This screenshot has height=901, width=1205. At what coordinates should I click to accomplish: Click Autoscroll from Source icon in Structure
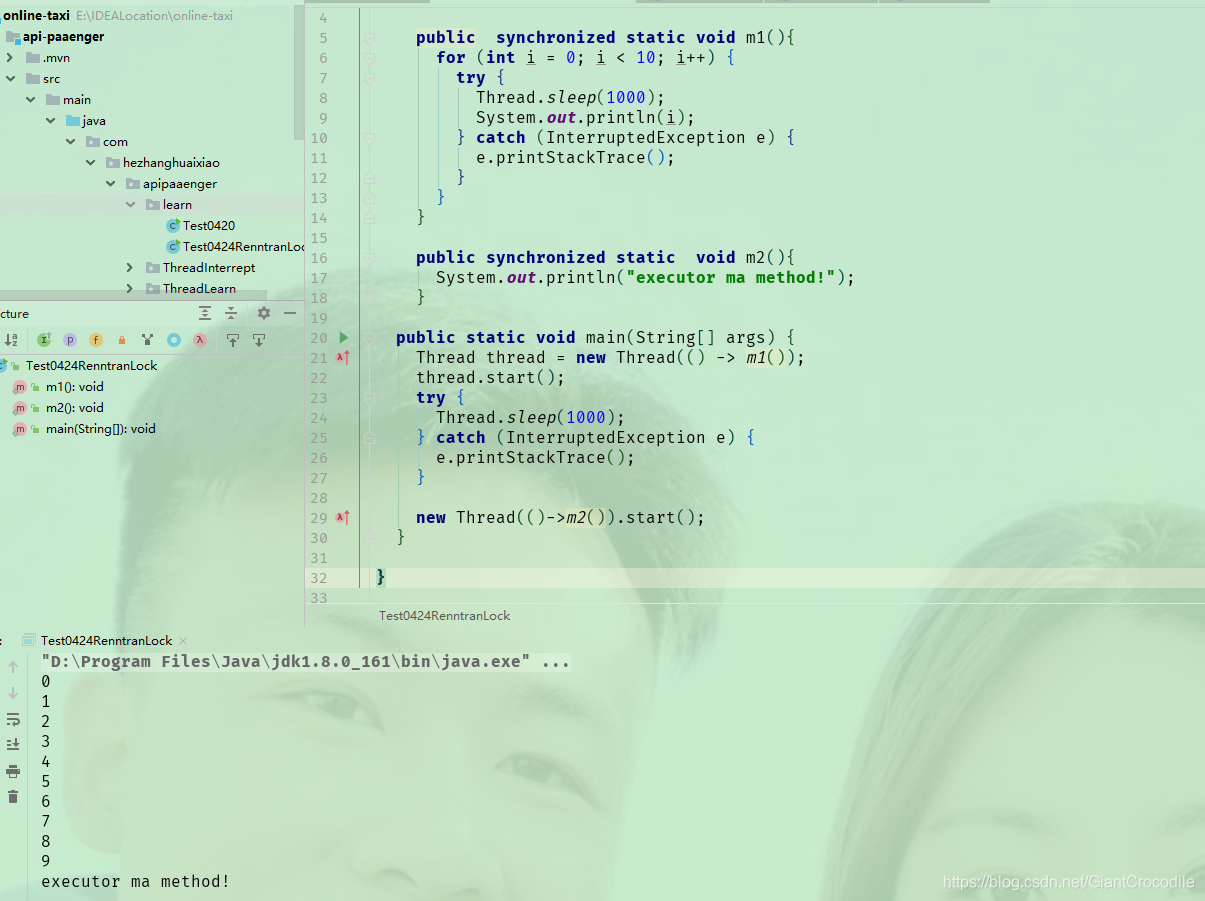[x=259, y=340]
